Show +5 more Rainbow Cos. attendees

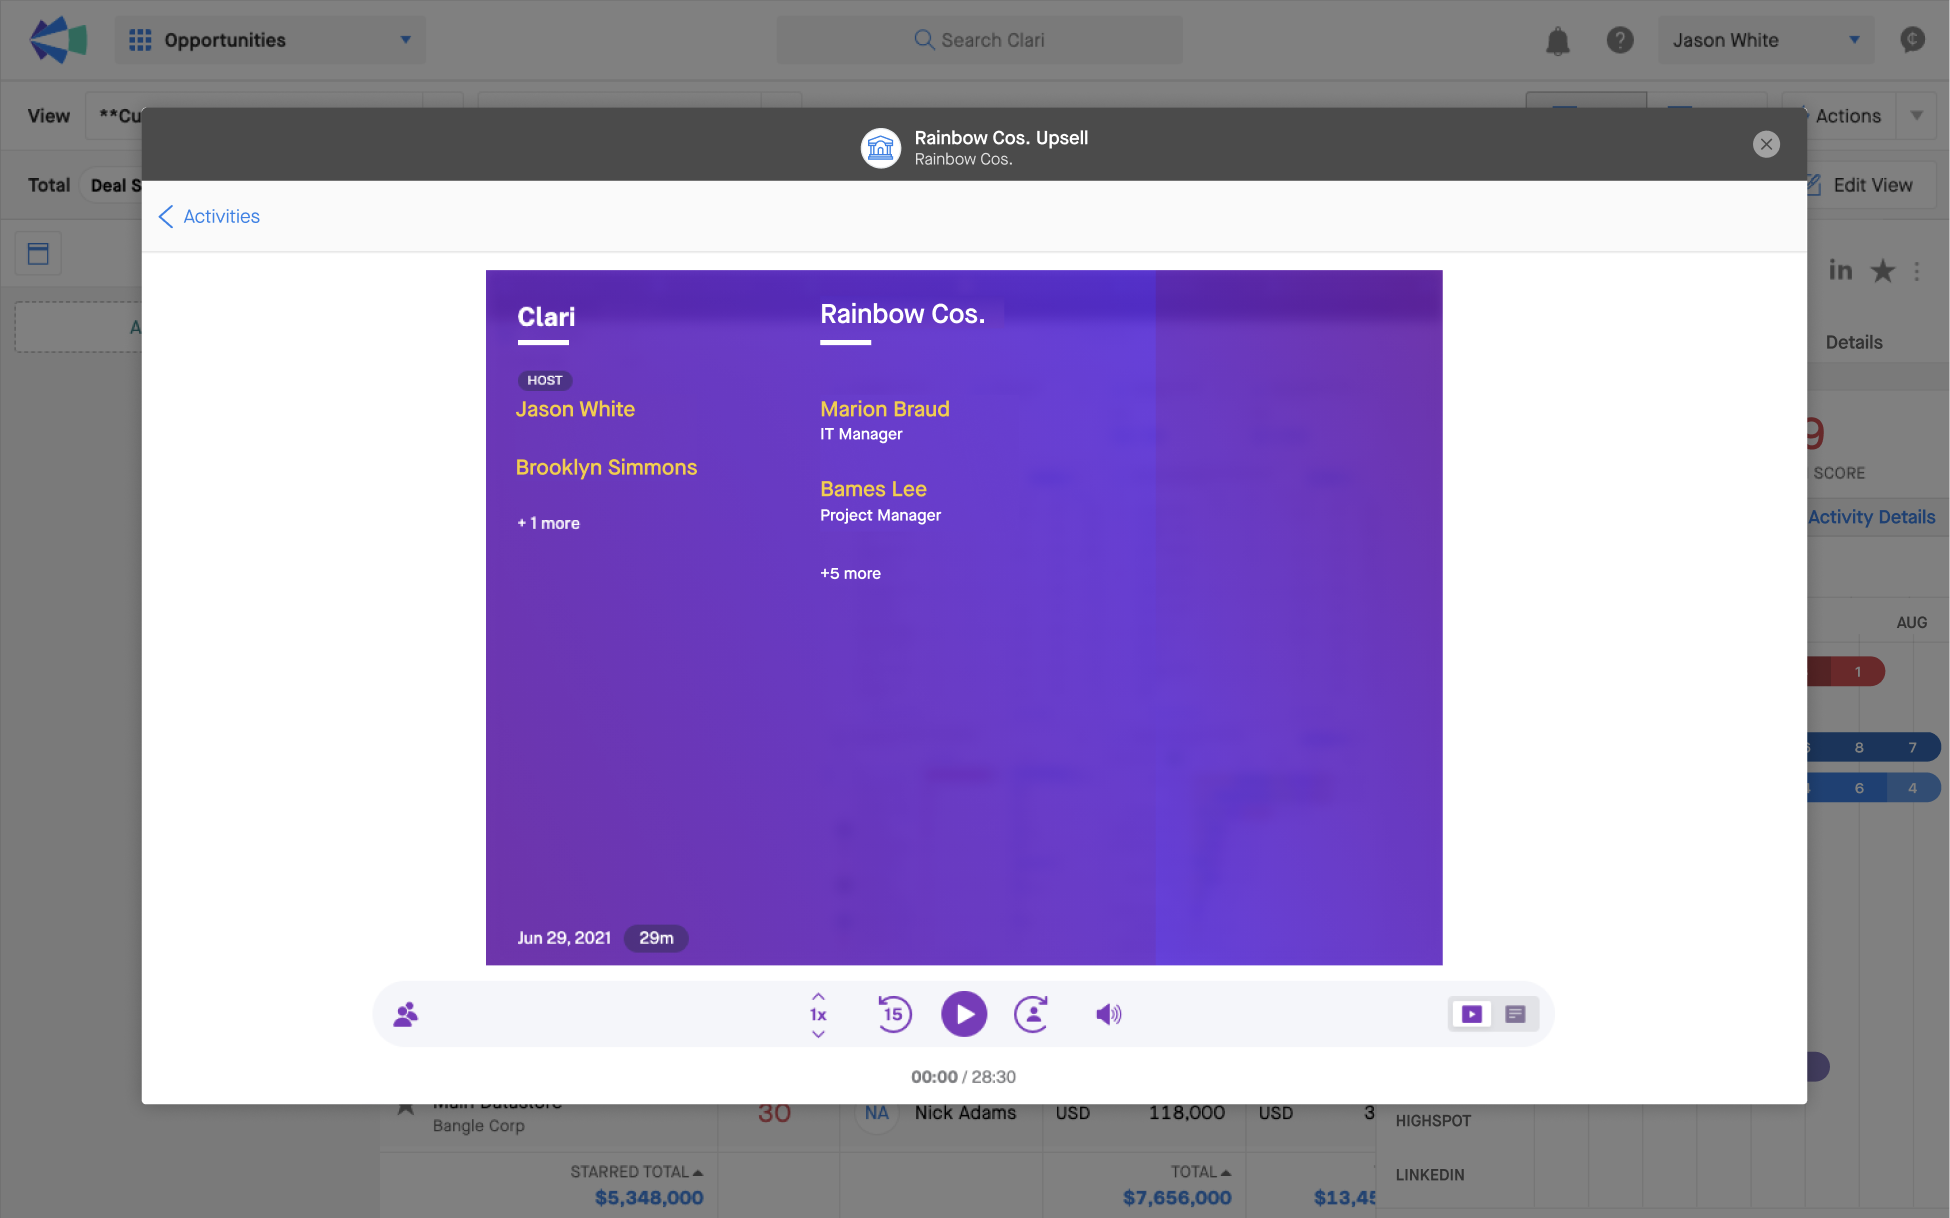point(850,573)
